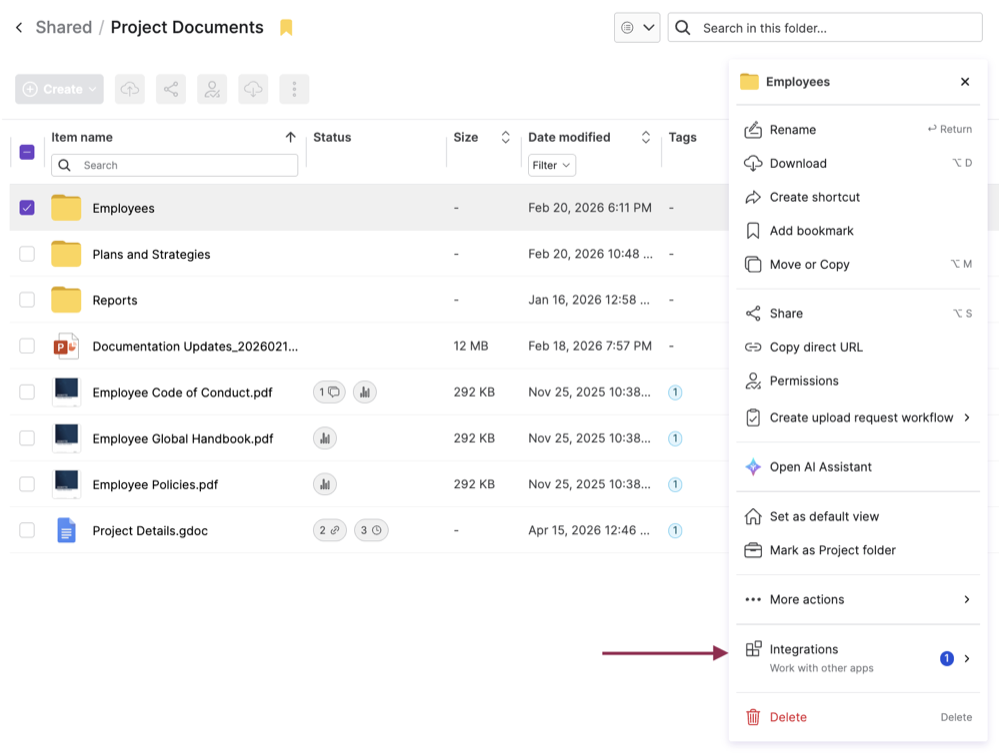
Task: Uncheck the Employees folder checkbox
Action: 27,208
